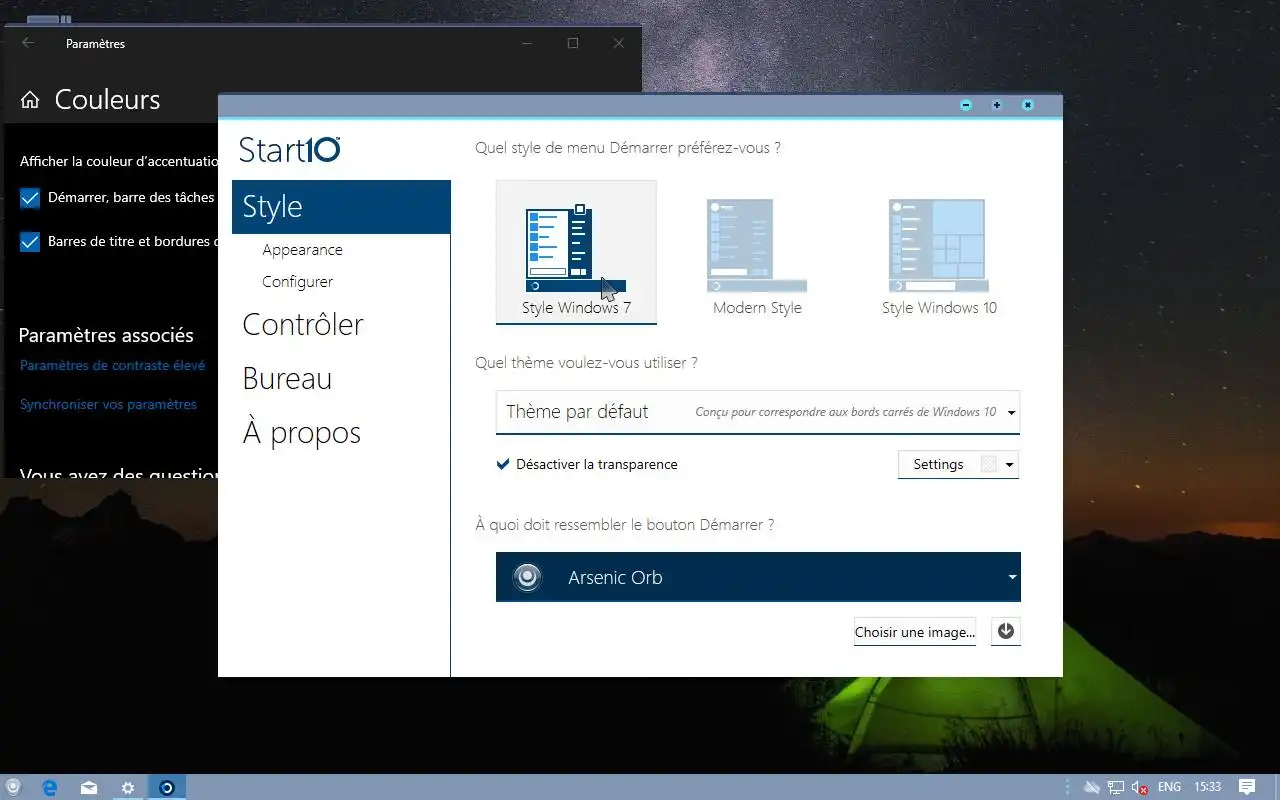Click the muted volume tray icon
The image size is (1280, 800).
point(1138,788)
